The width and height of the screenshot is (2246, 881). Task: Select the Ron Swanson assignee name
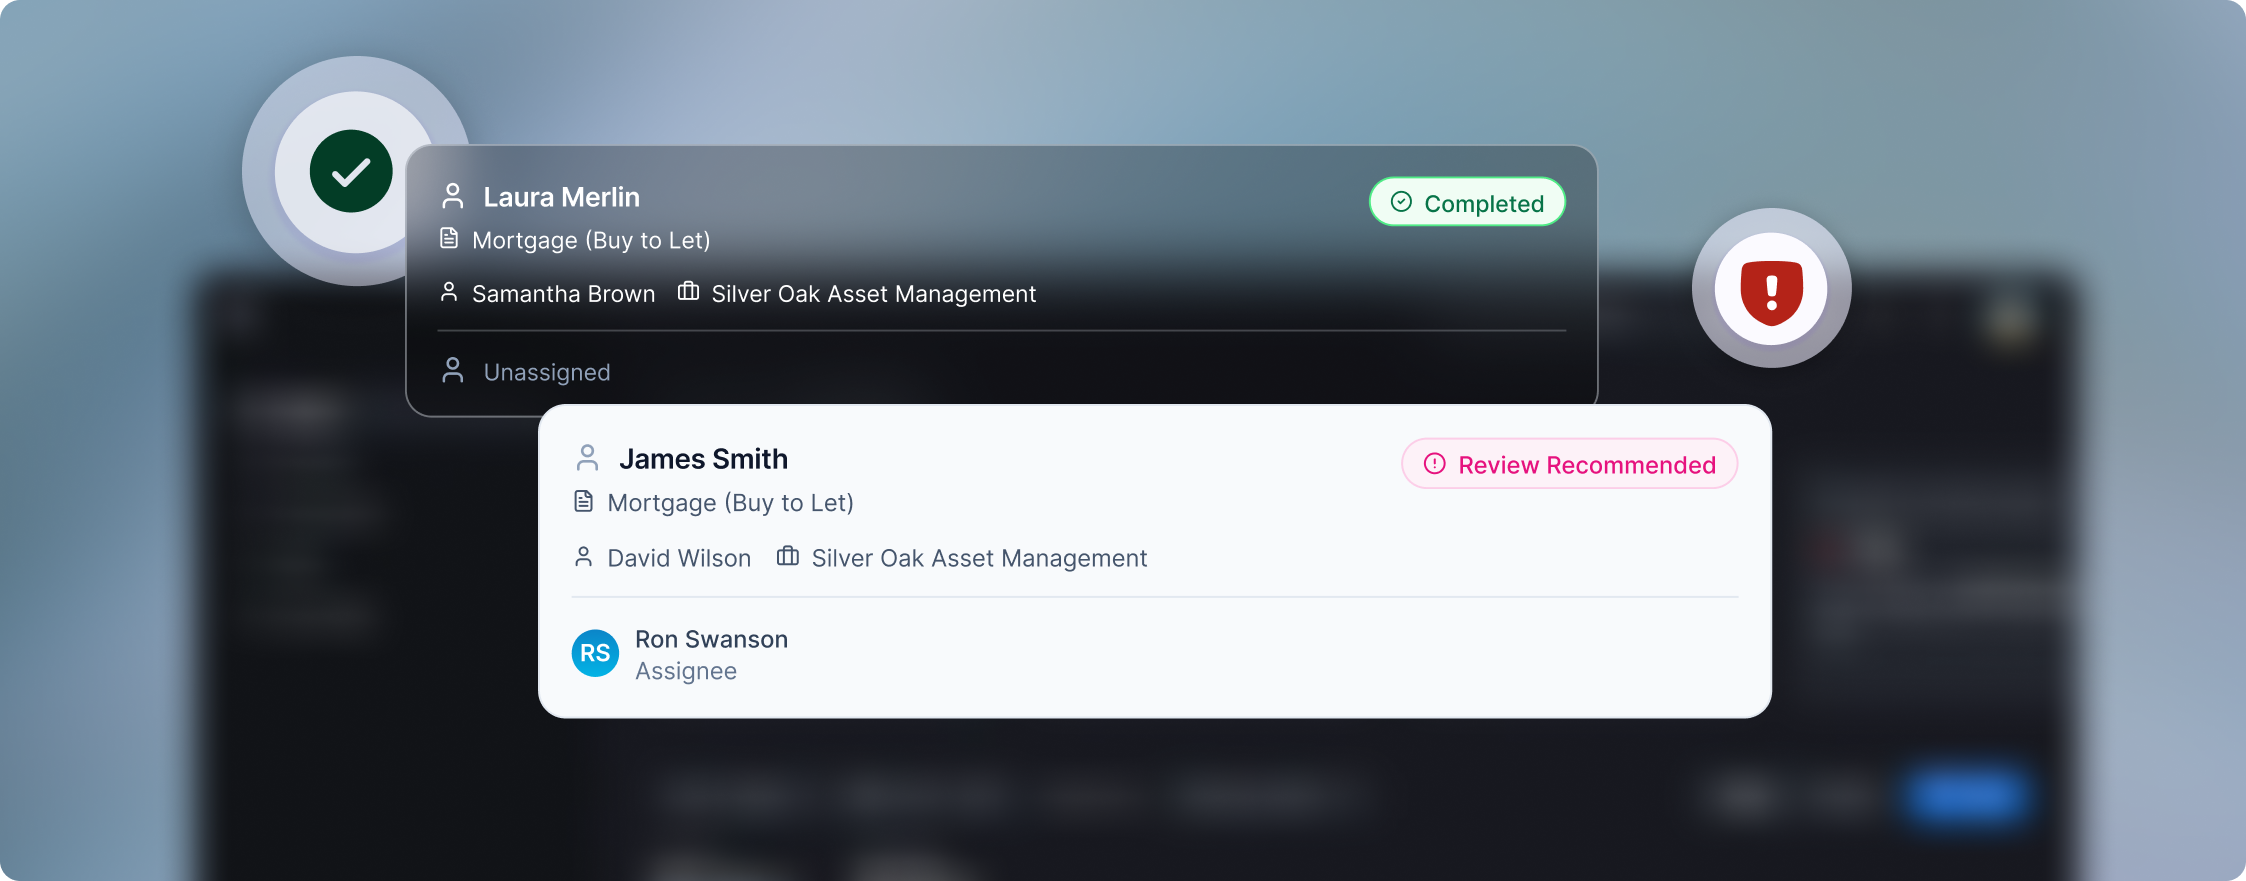pos(711,639)
